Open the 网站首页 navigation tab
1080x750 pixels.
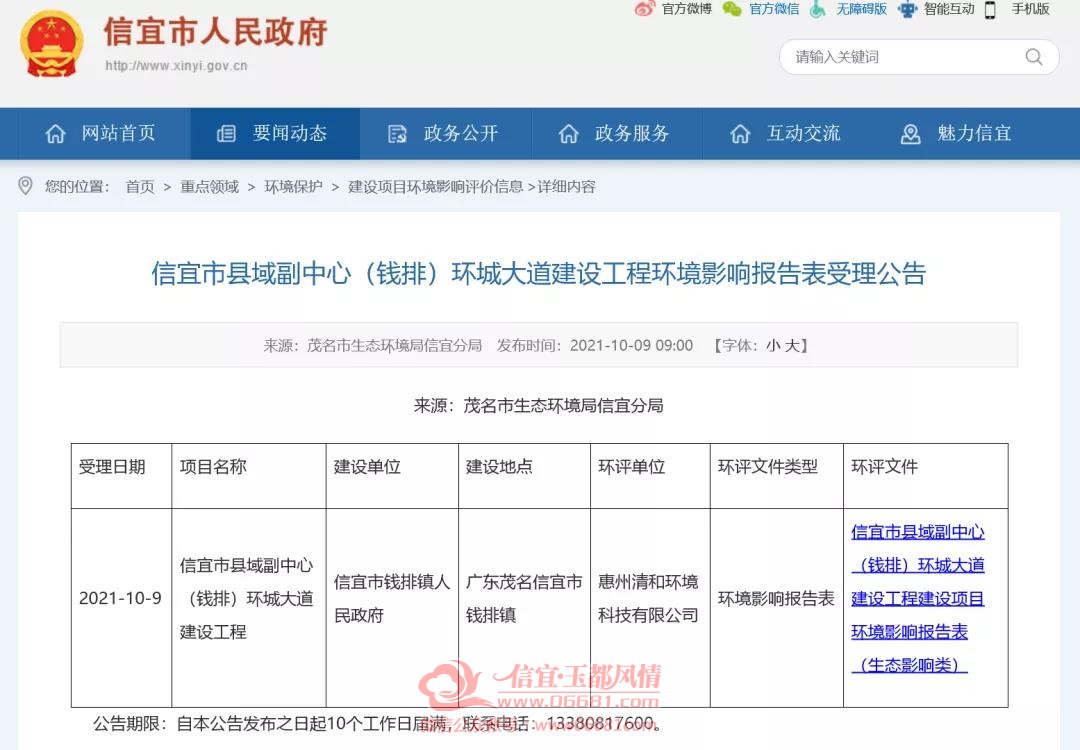click(104, 134)
